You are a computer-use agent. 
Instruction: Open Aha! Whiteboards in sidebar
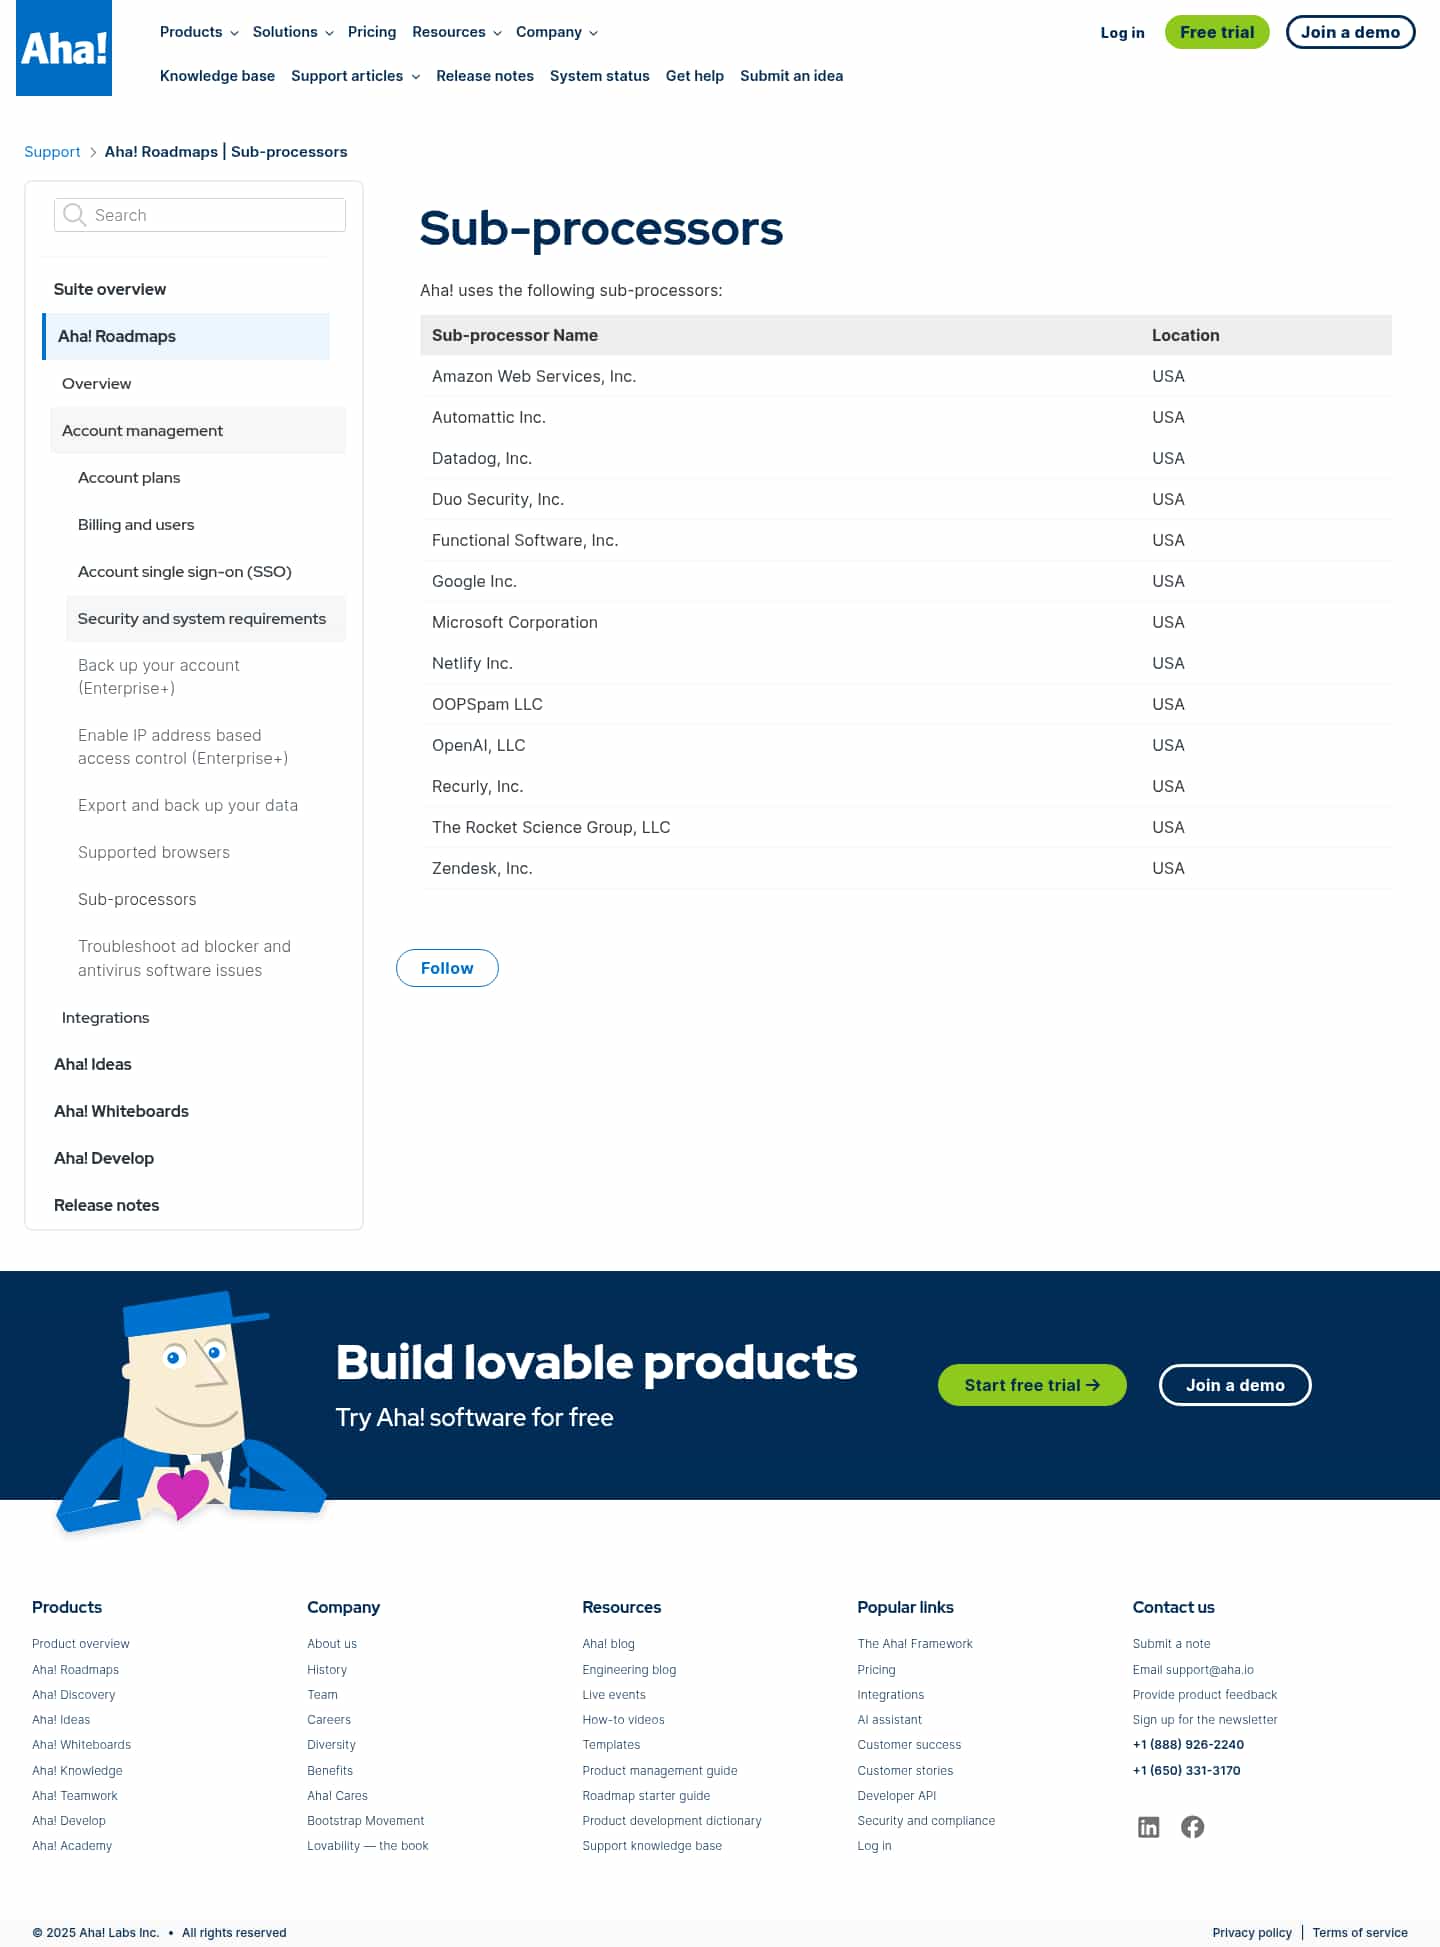click(x=121, y=1111)
